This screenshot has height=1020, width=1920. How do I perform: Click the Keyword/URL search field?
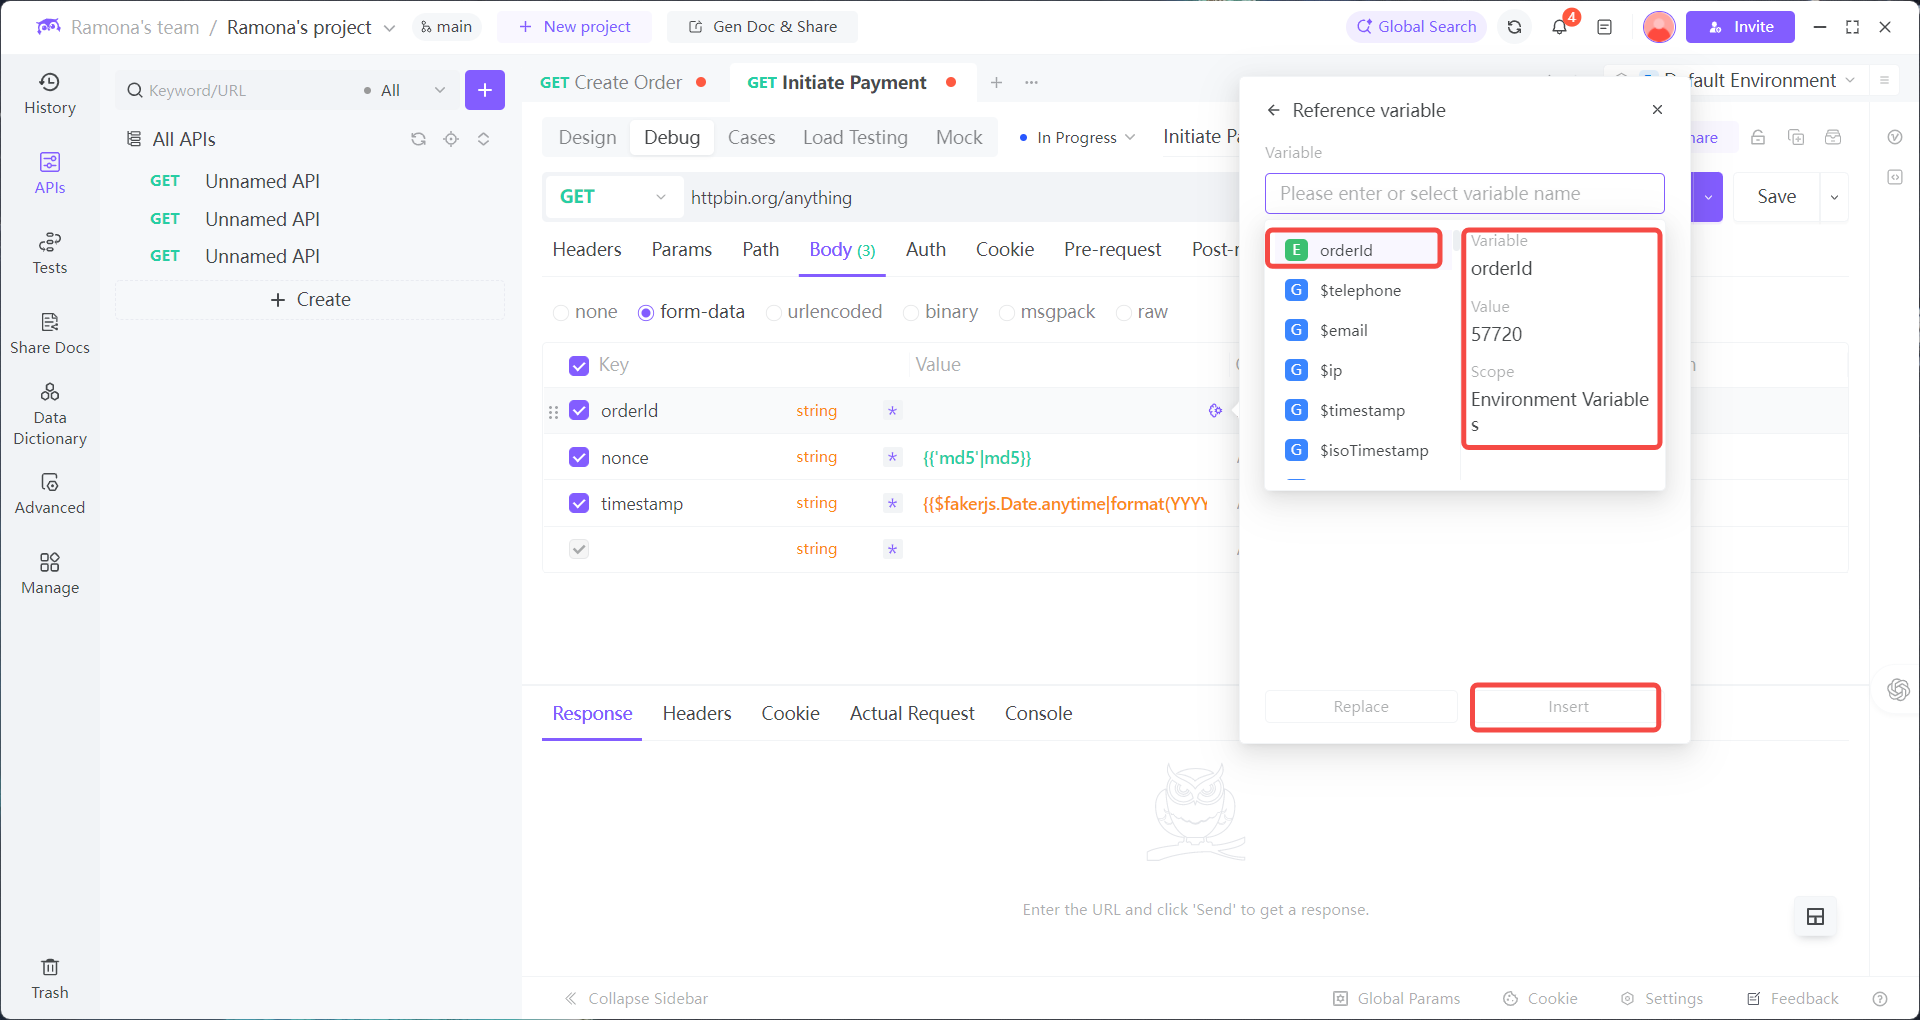[x=240, y=90]
